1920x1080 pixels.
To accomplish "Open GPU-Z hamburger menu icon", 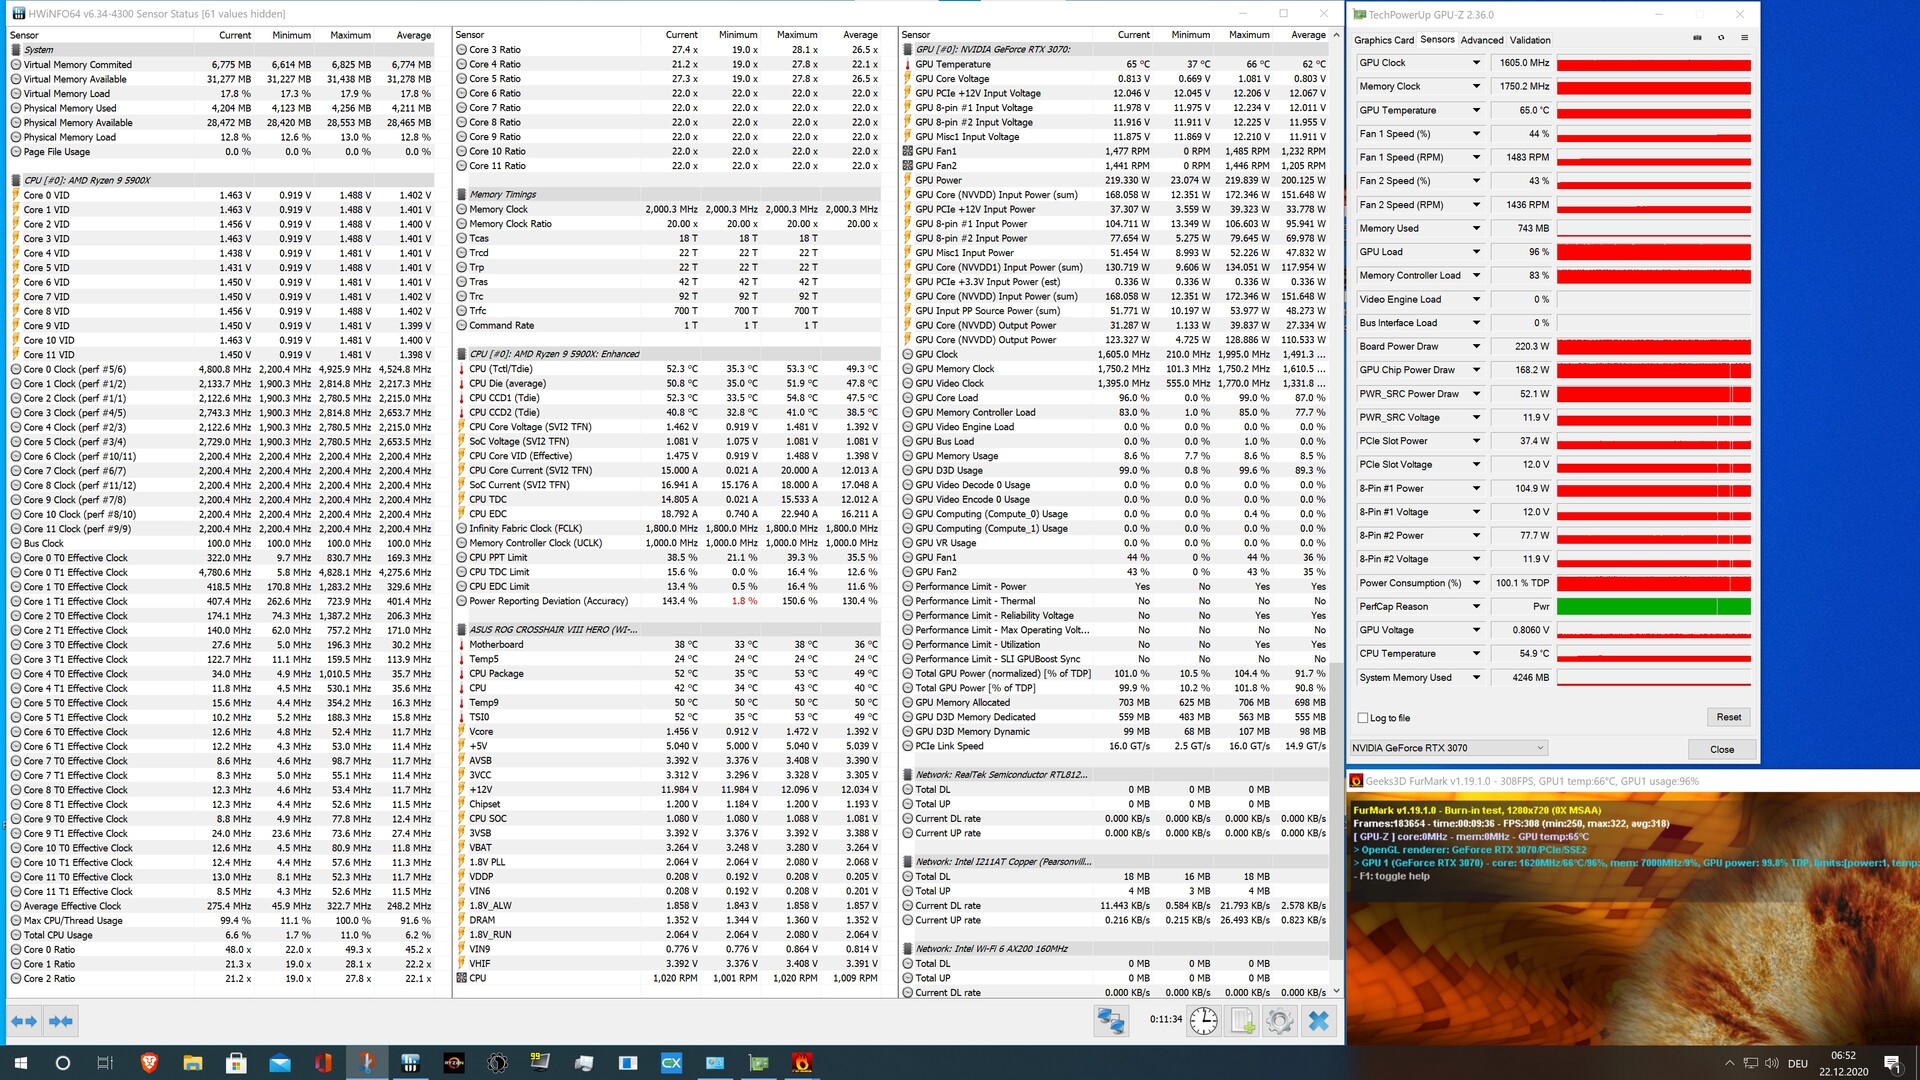I will (1744, 38).
